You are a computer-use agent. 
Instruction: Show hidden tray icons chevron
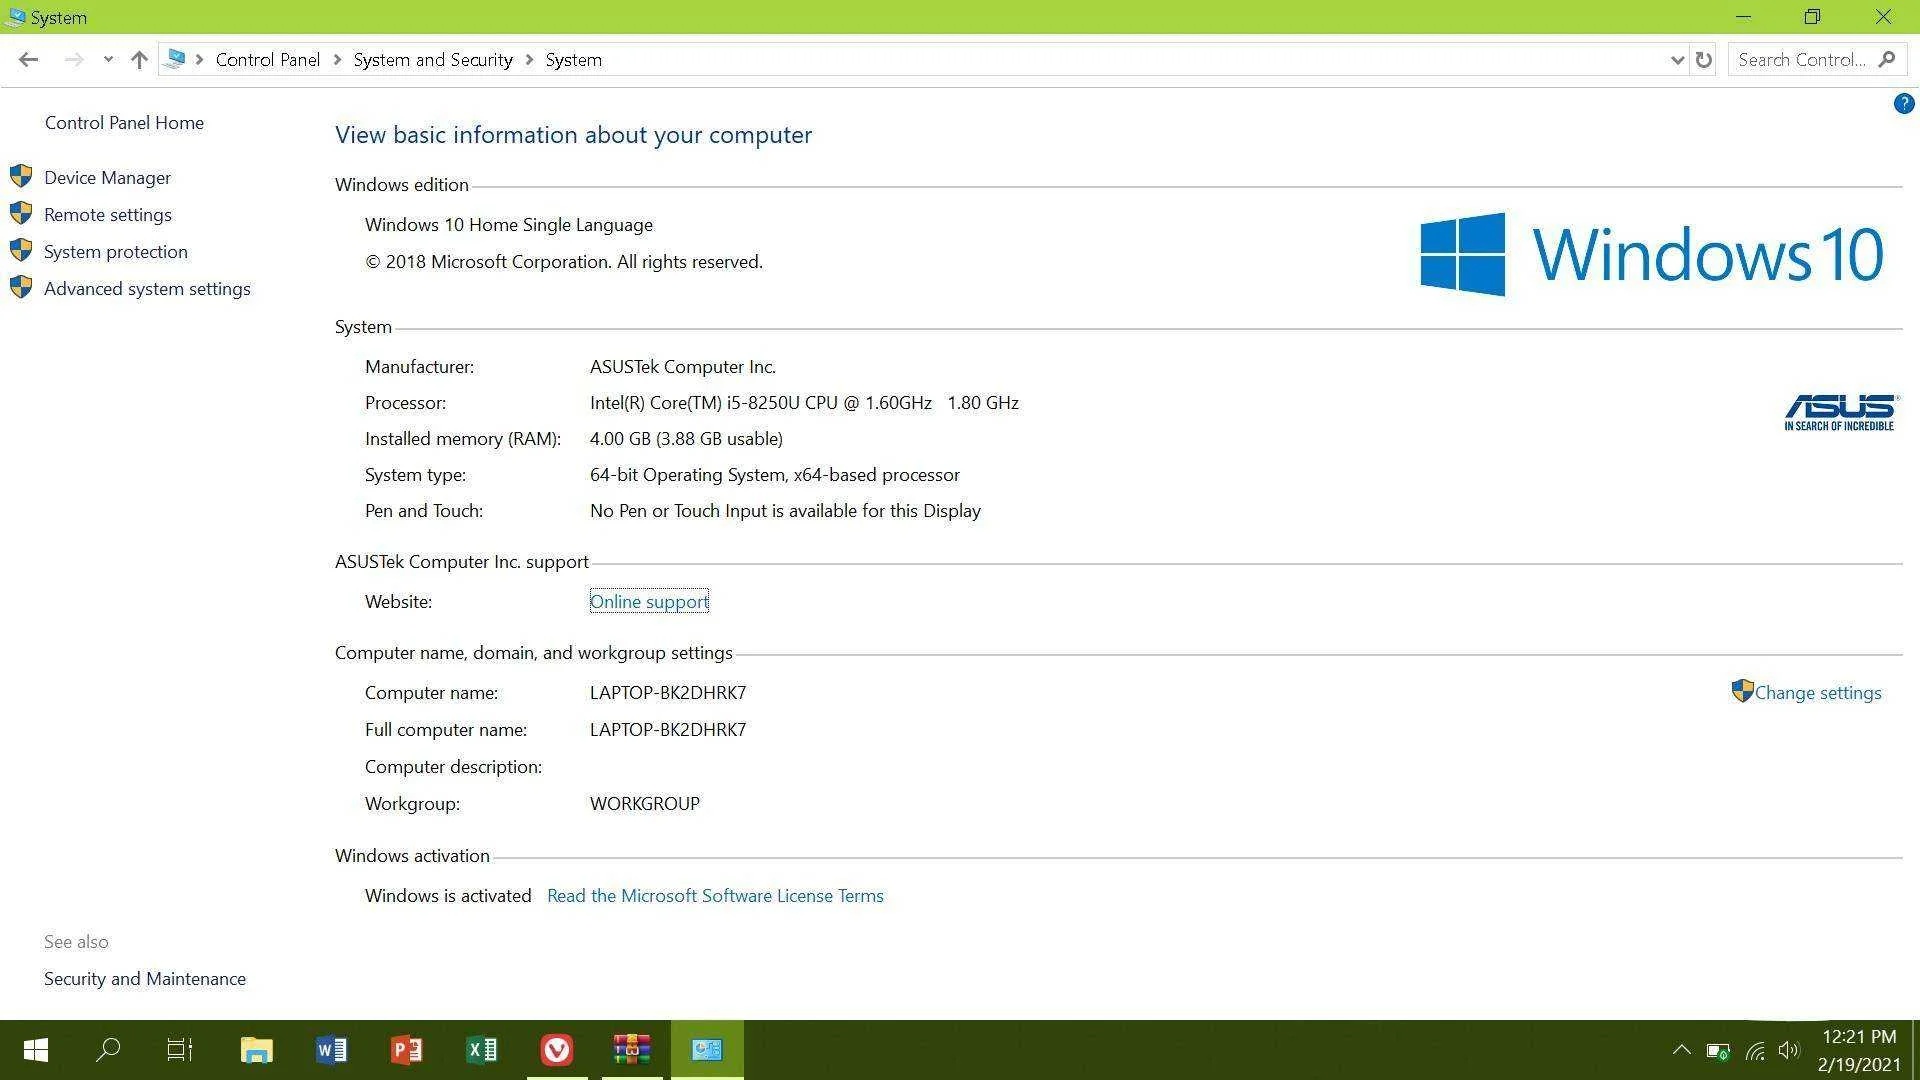[1681, 1050]
